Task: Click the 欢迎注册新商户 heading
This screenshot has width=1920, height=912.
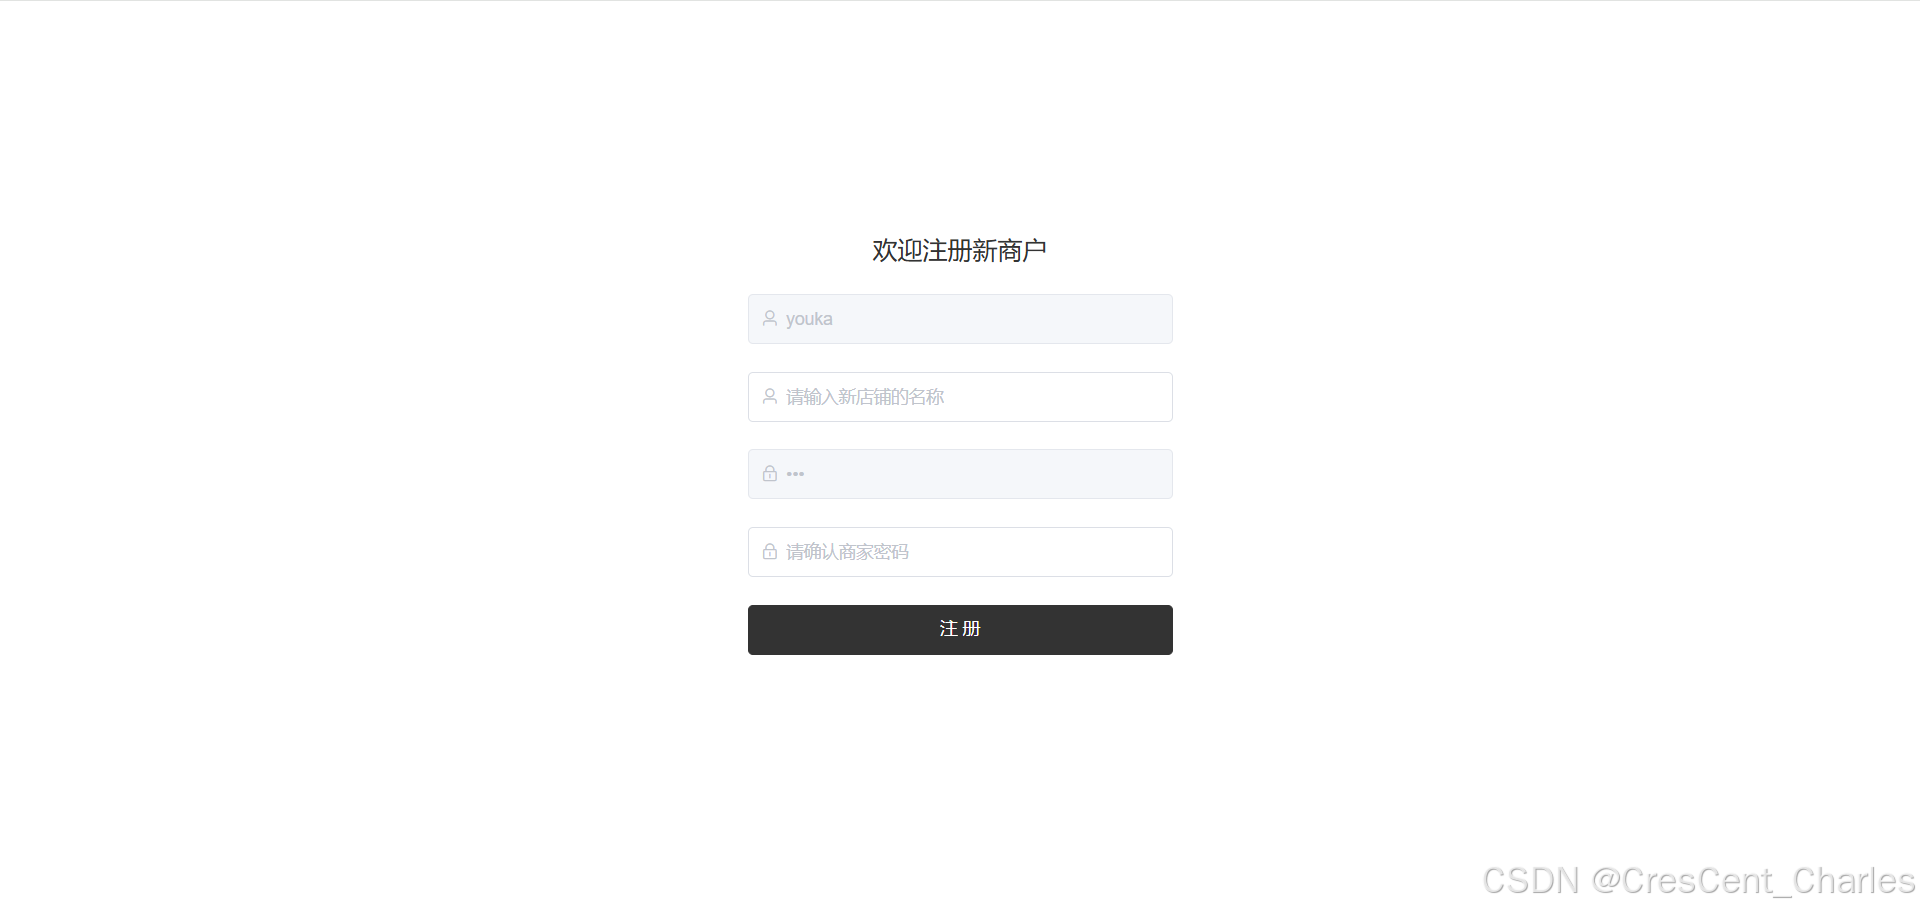Action: [959, 250]
